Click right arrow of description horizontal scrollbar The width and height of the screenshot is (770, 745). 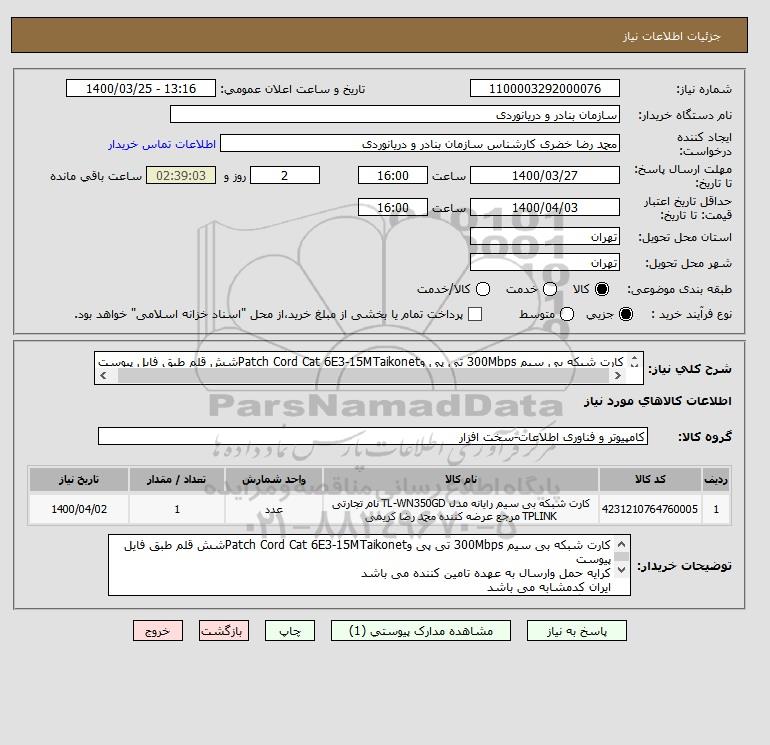click(617, 376)
